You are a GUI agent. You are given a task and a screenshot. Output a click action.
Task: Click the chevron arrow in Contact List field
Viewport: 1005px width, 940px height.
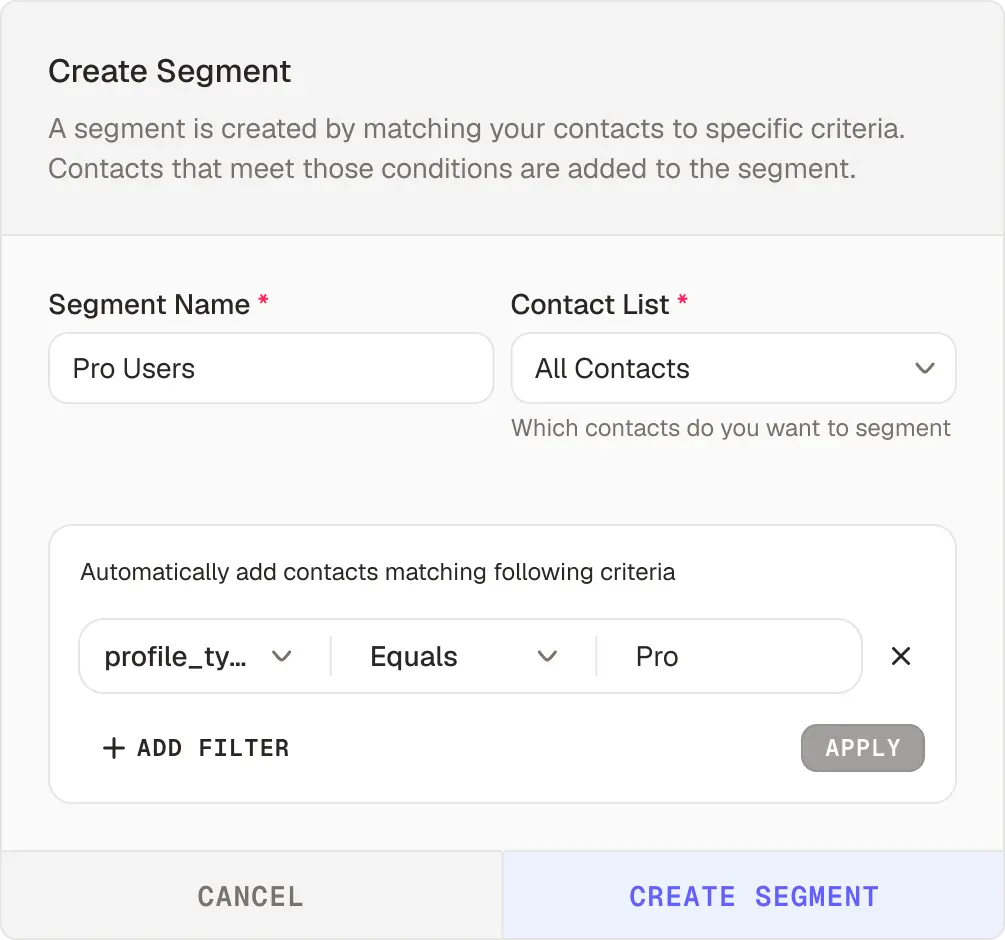coord(924,368)
